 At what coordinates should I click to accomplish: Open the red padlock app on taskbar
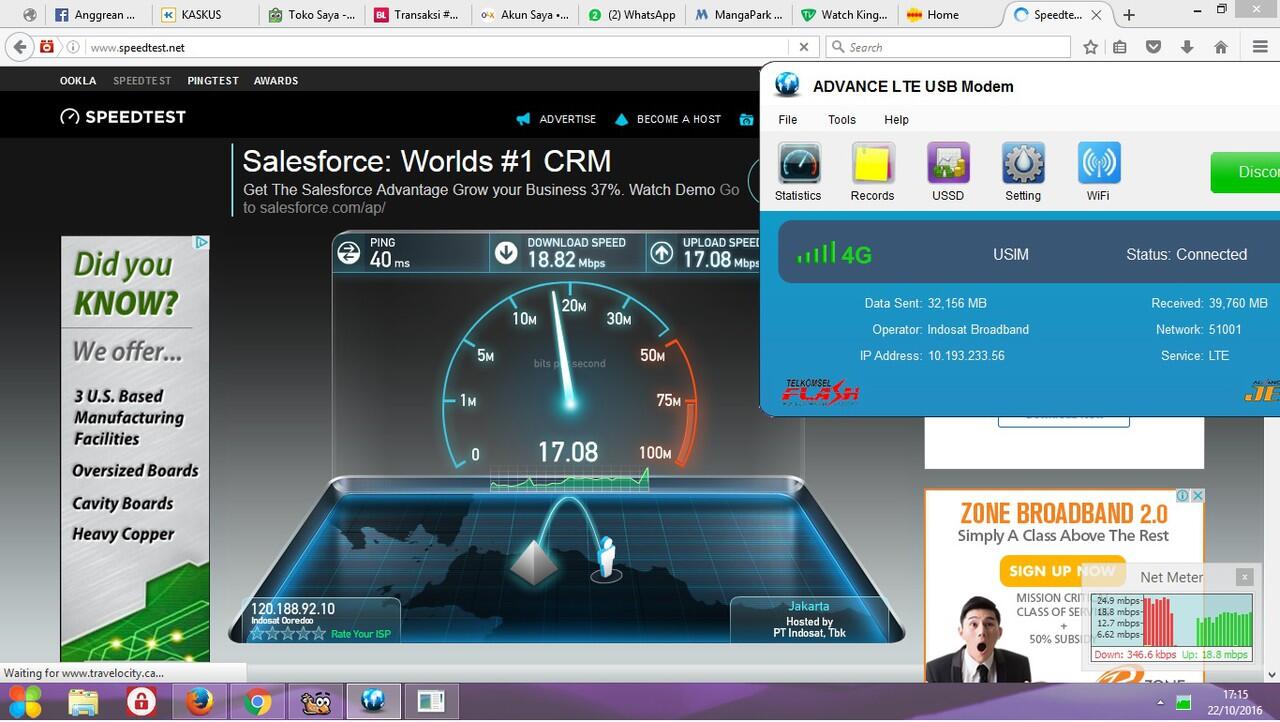(x=142, y=703)
